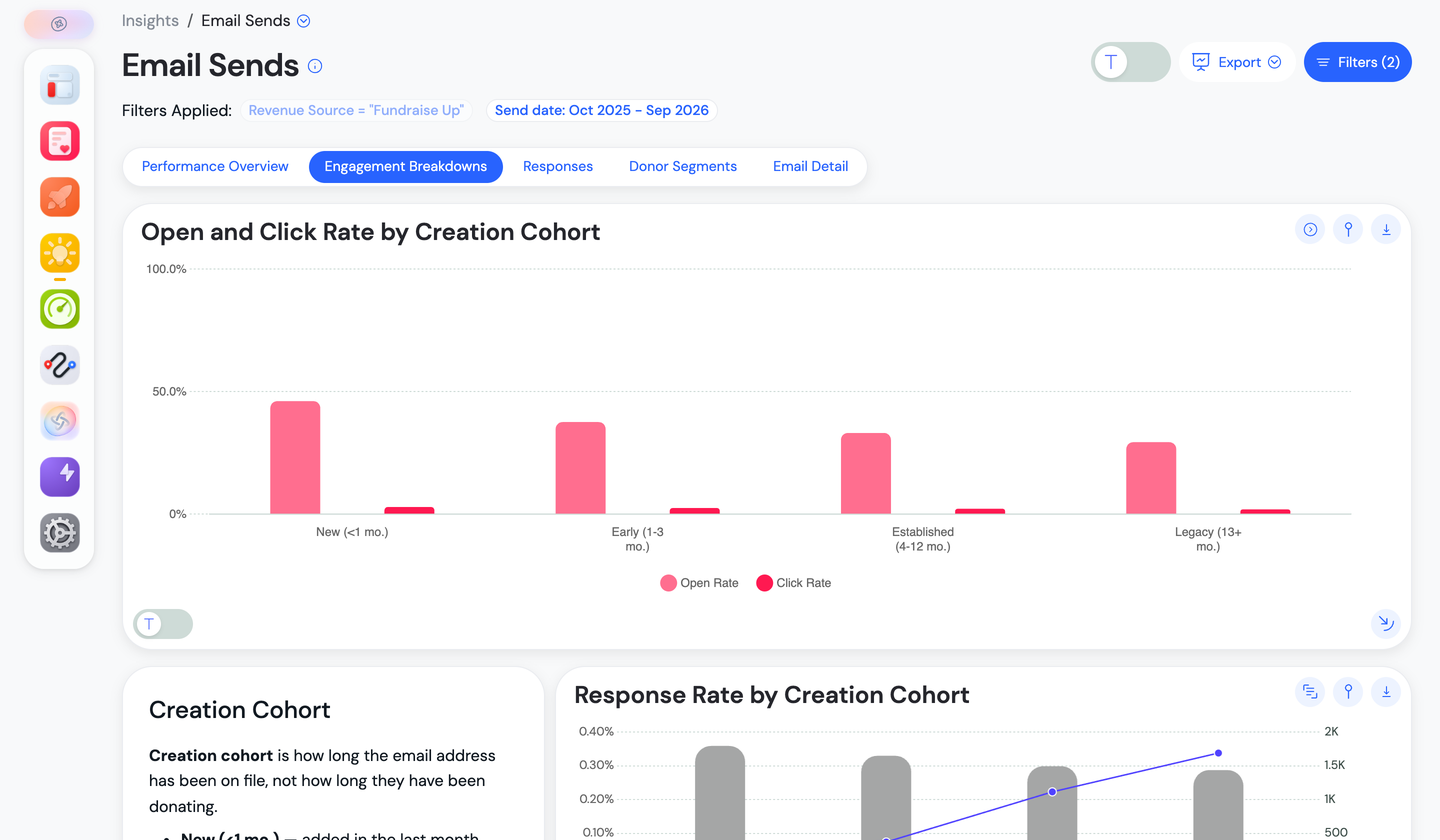Click the 'Legacy (13+ mo.)' axis label
The width and height of the screenshot is (1440, 840).
[x=1208, y=539]
